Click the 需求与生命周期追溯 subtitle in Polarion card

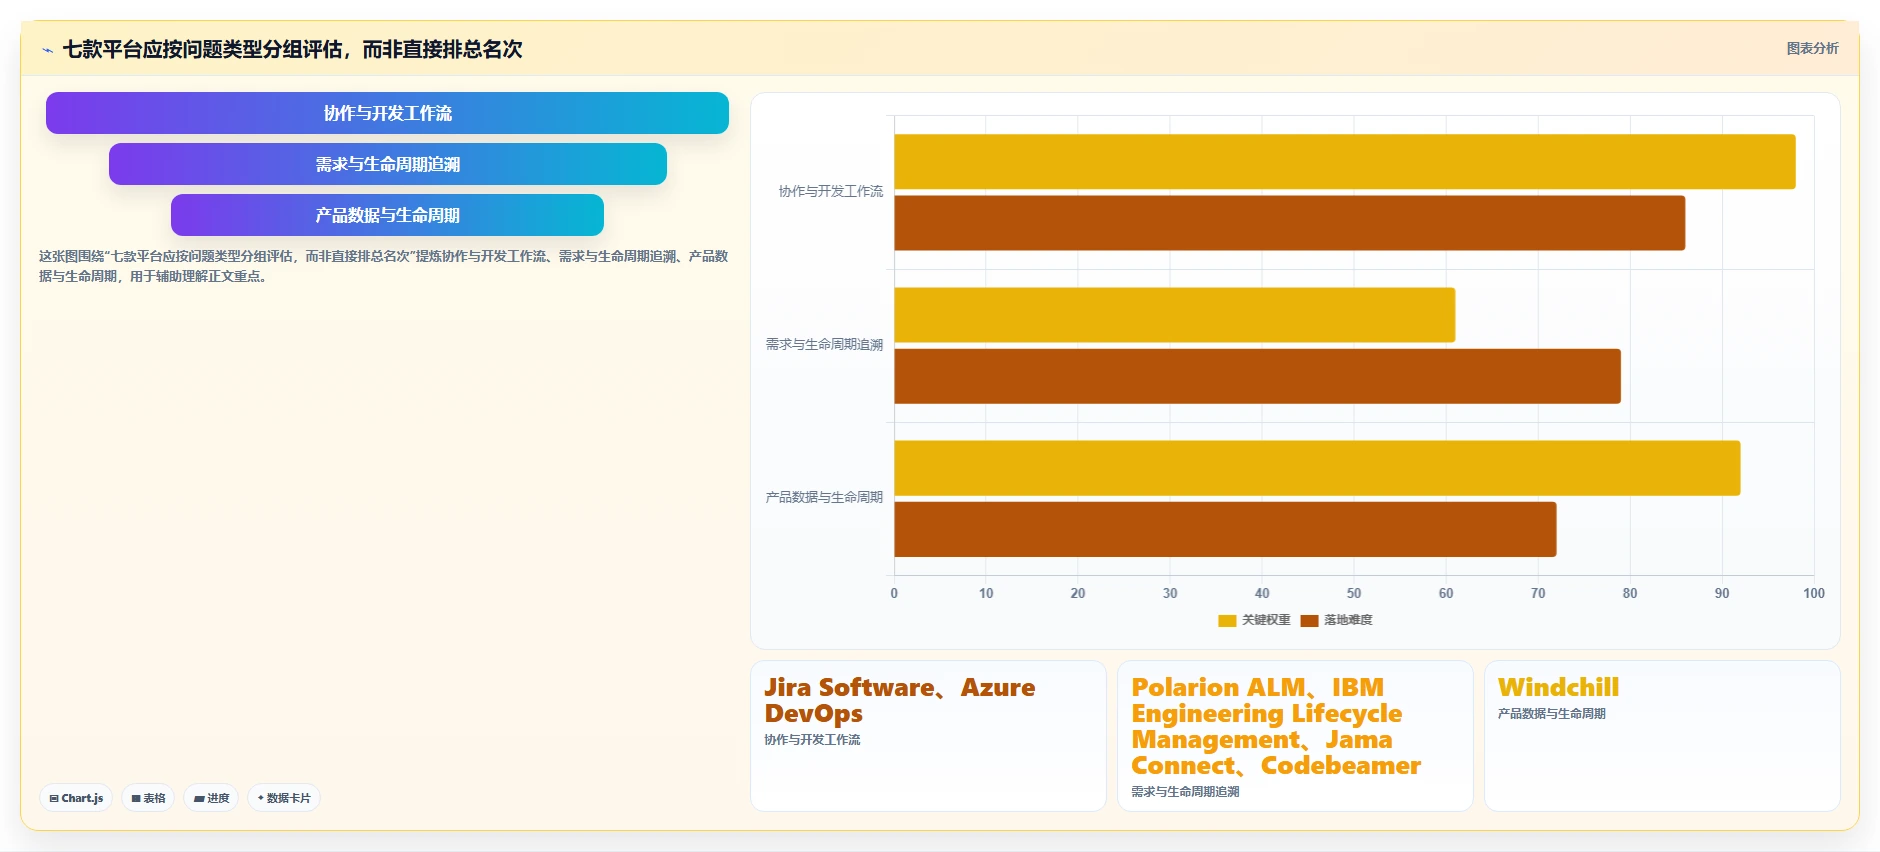coord(1185,792)
